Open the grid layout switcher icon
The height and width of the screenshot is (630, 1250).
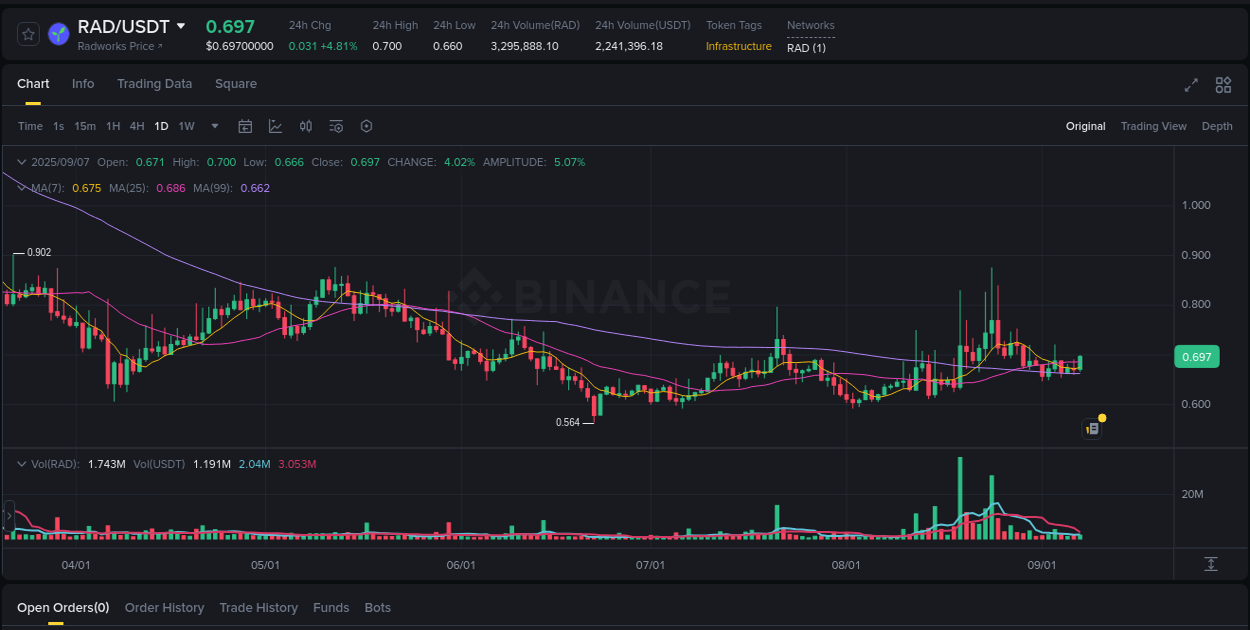[x=1223, y=85]
